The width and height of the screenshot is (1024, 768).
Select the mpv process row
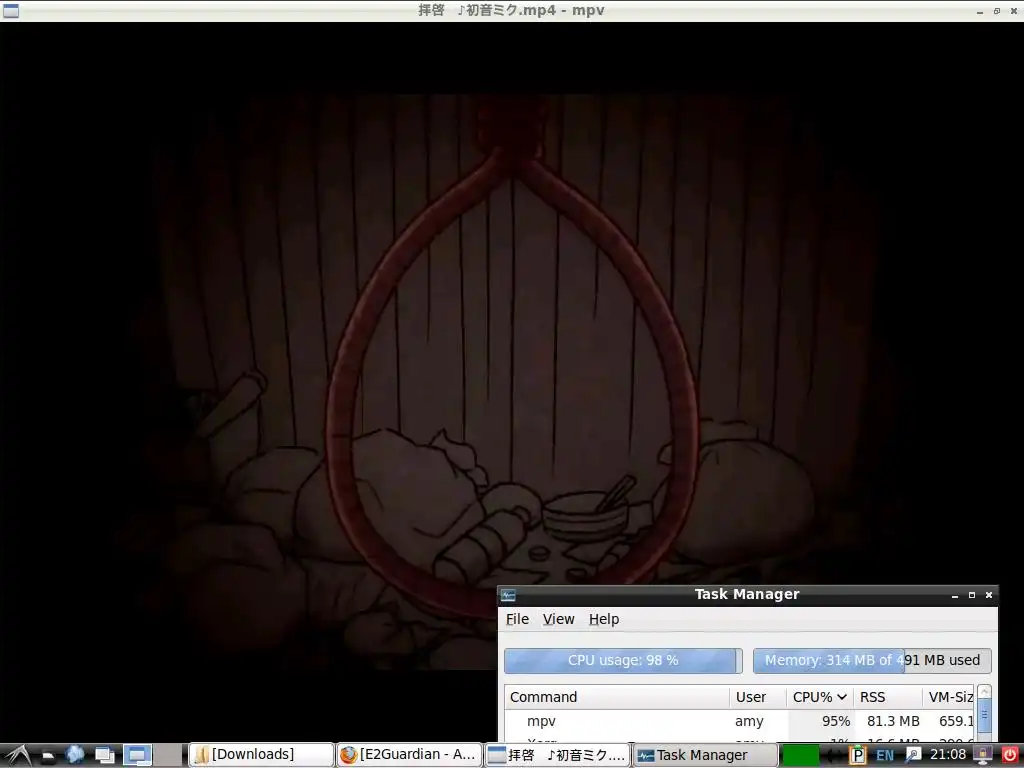(x=739, y=722)
